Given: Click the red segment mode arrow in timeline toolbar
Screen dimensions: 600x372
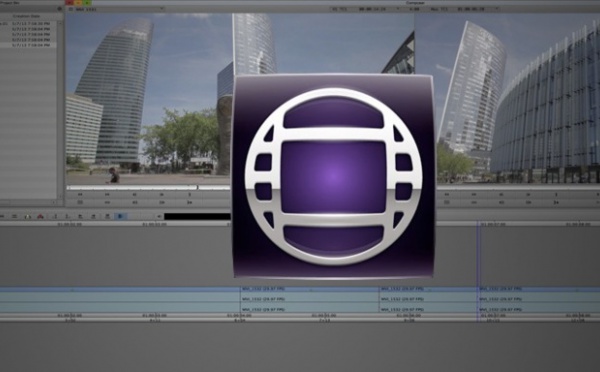Looking at the screenshot, I should 40,217.
